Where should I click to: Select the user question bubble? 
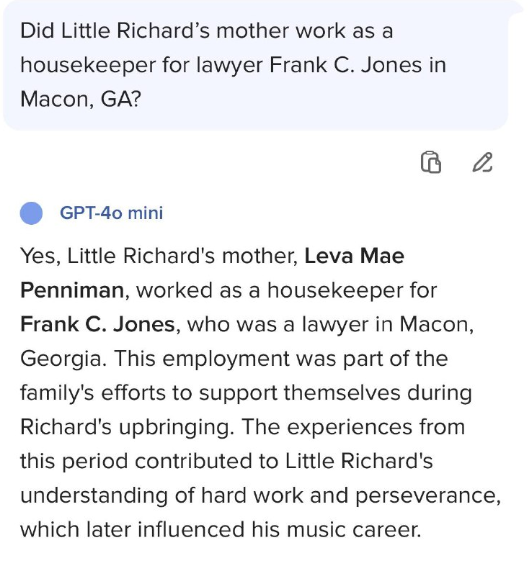[x=256, y=65]
